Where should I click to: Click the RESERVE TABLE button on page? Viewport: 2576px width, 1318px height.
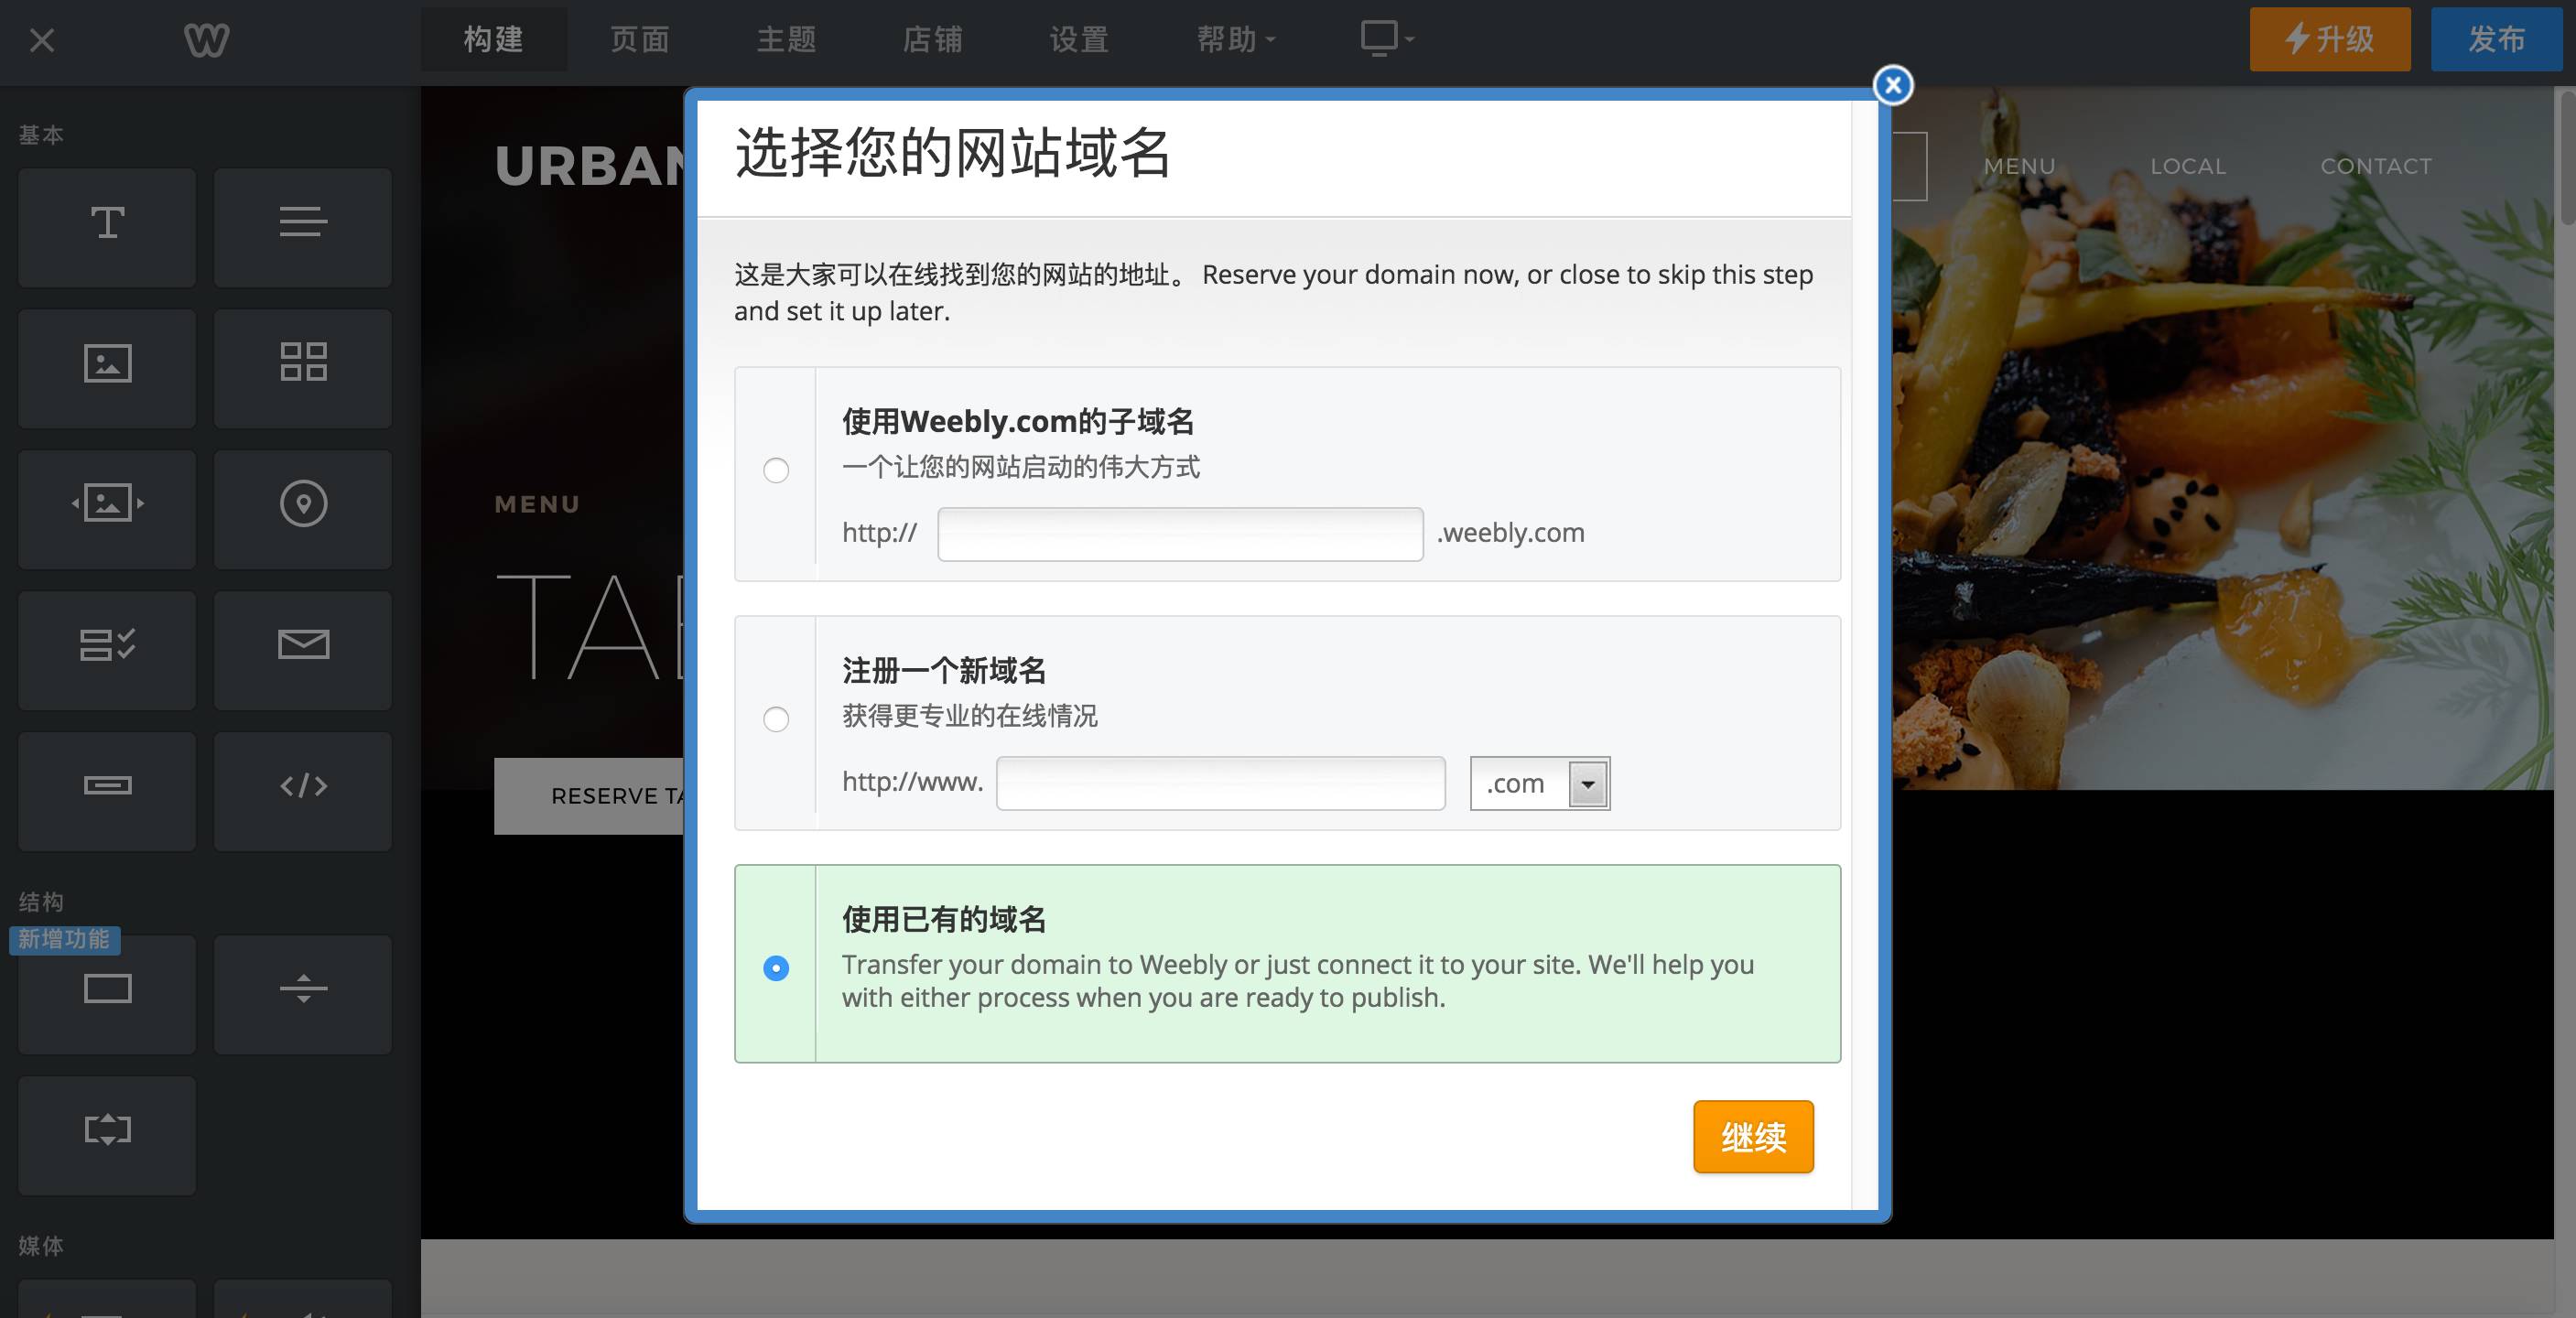590,796
